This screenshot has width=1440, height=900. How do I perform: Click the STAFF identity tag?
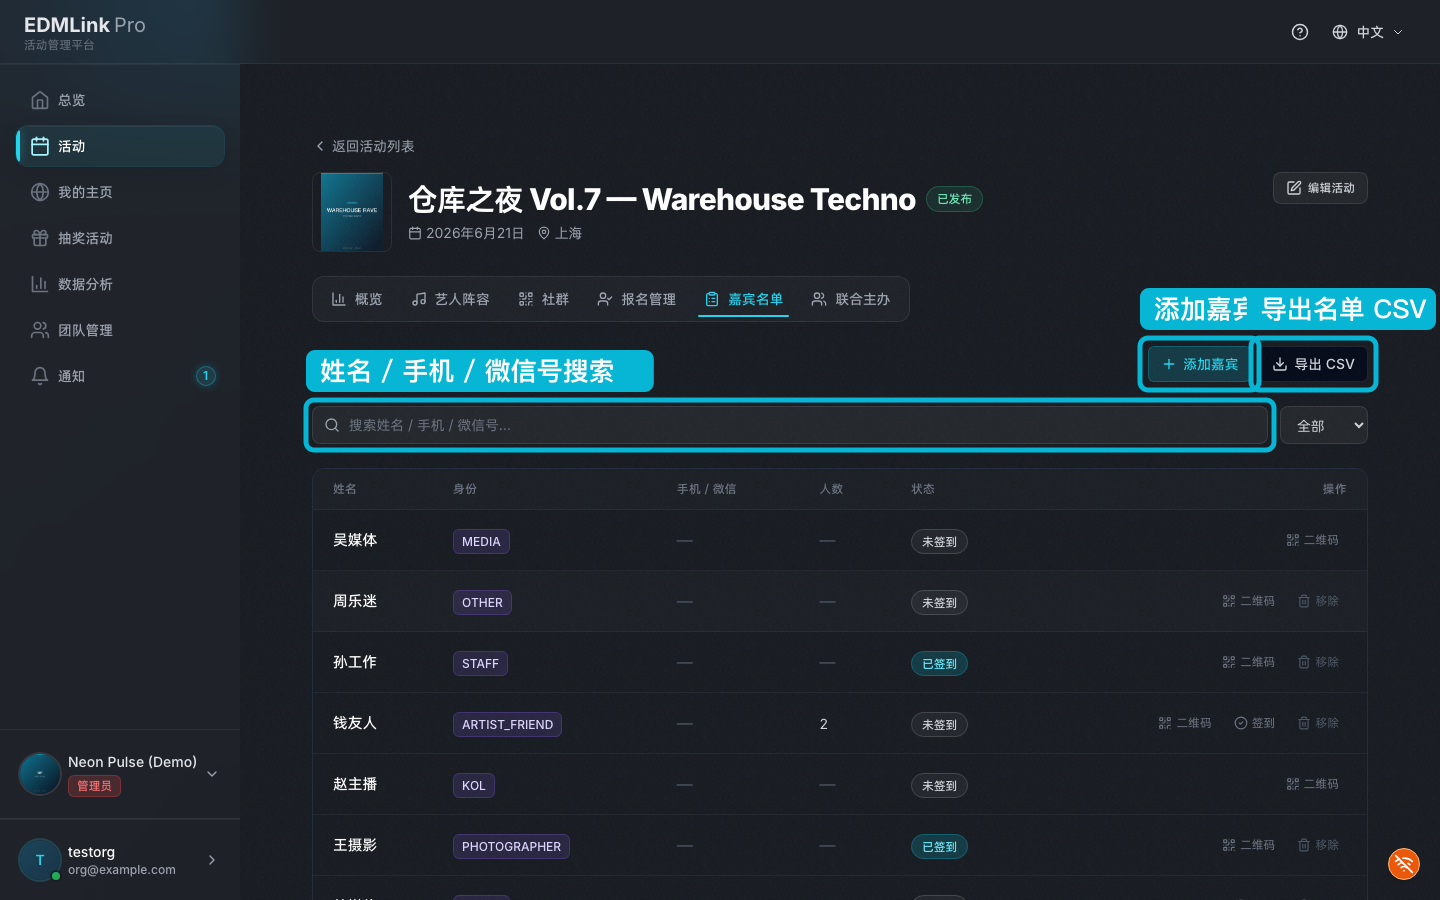(480, 663)
